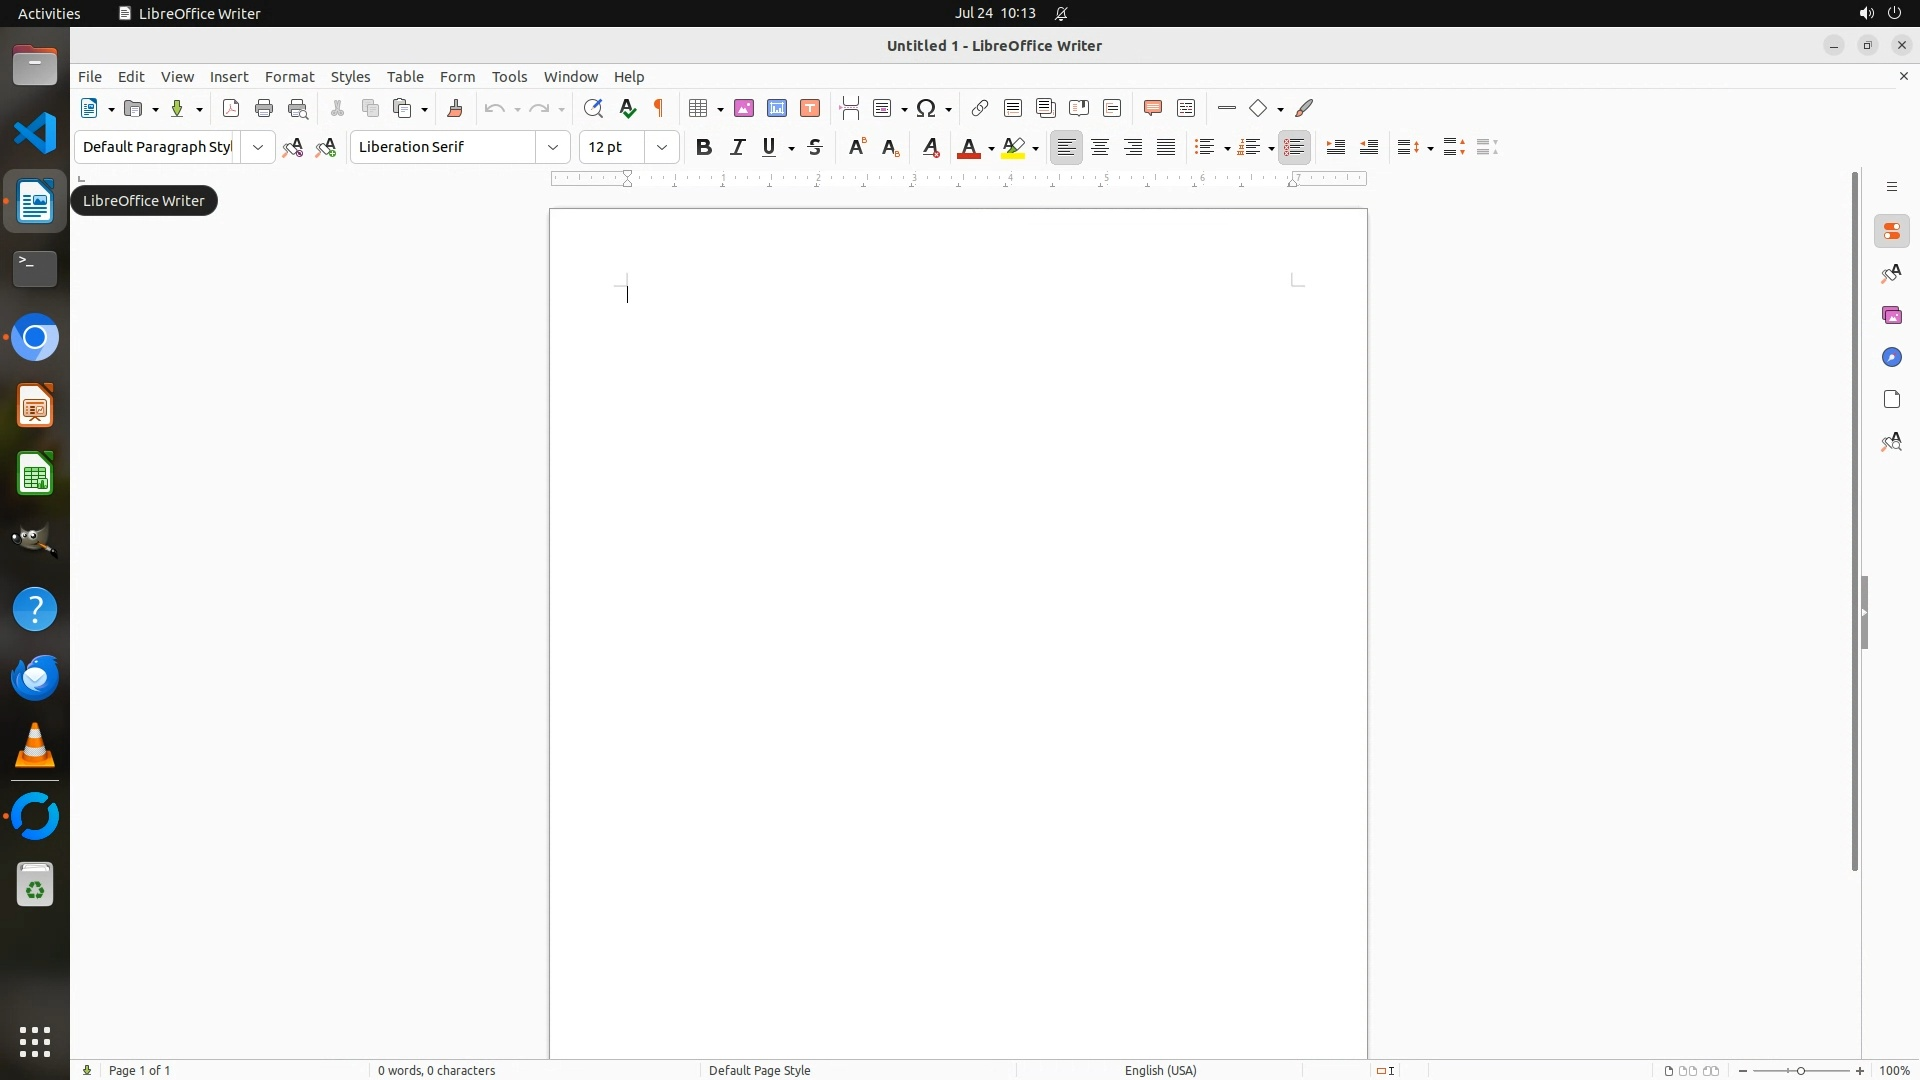
Task: Click the zoom slider in the status bar
Action: (1801, 1070)
